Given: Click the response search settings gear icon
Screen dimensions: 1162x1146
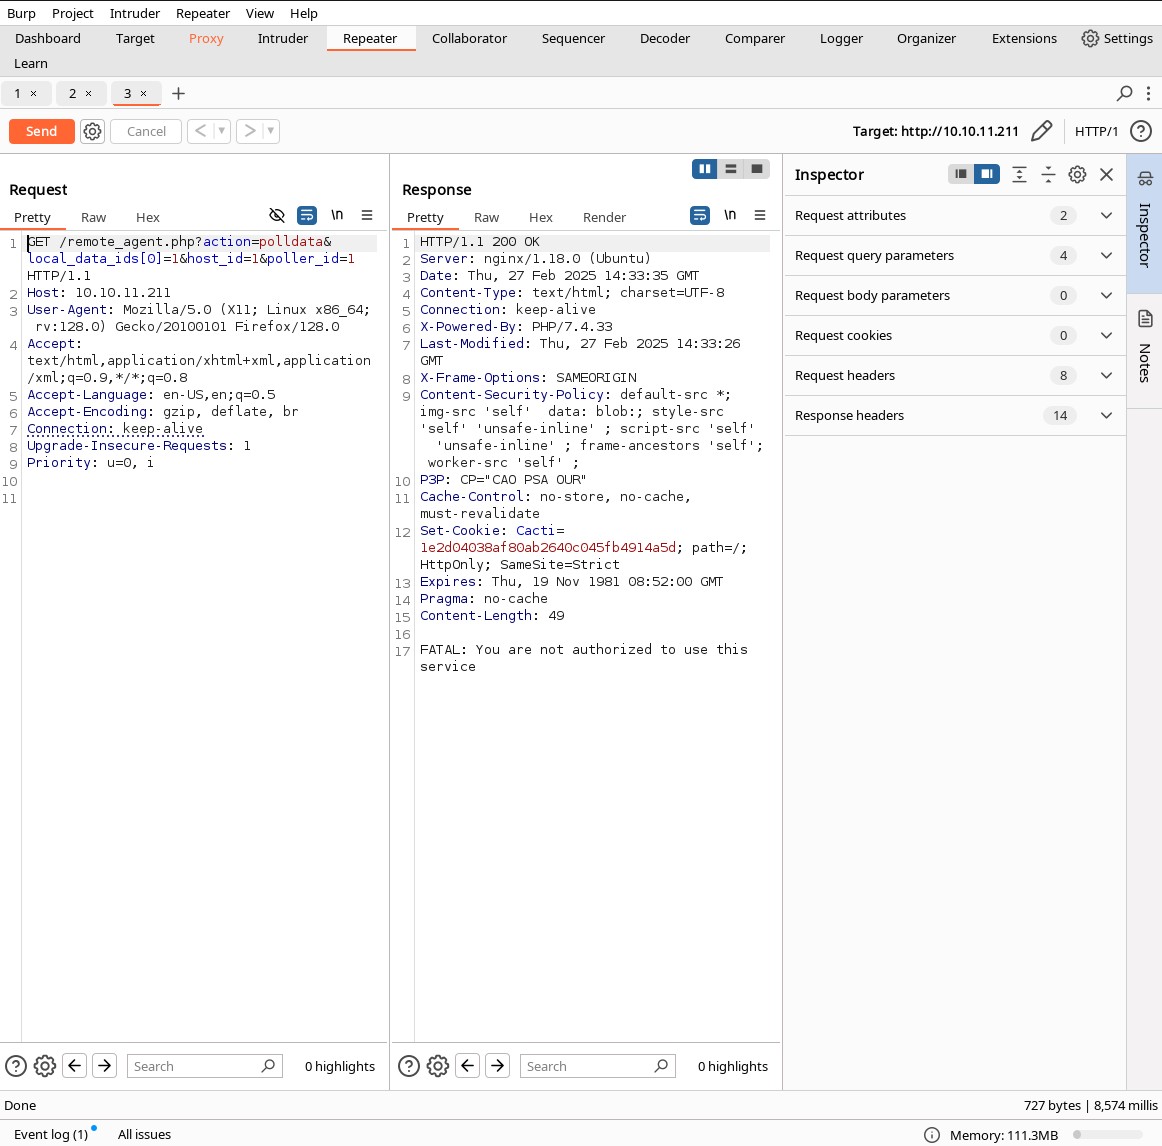Looking at the screenshot, I should pos(437,1066).
